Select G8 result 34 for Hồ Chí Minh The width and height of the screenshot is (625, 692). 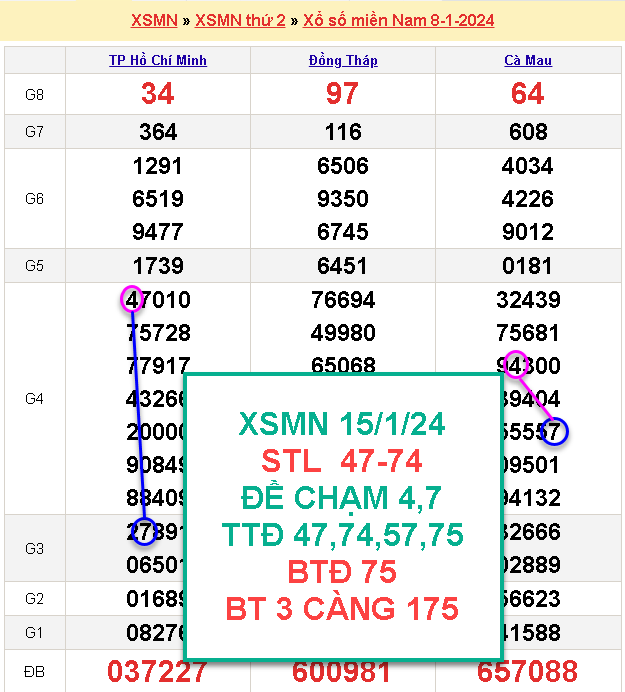coord(158,94)
